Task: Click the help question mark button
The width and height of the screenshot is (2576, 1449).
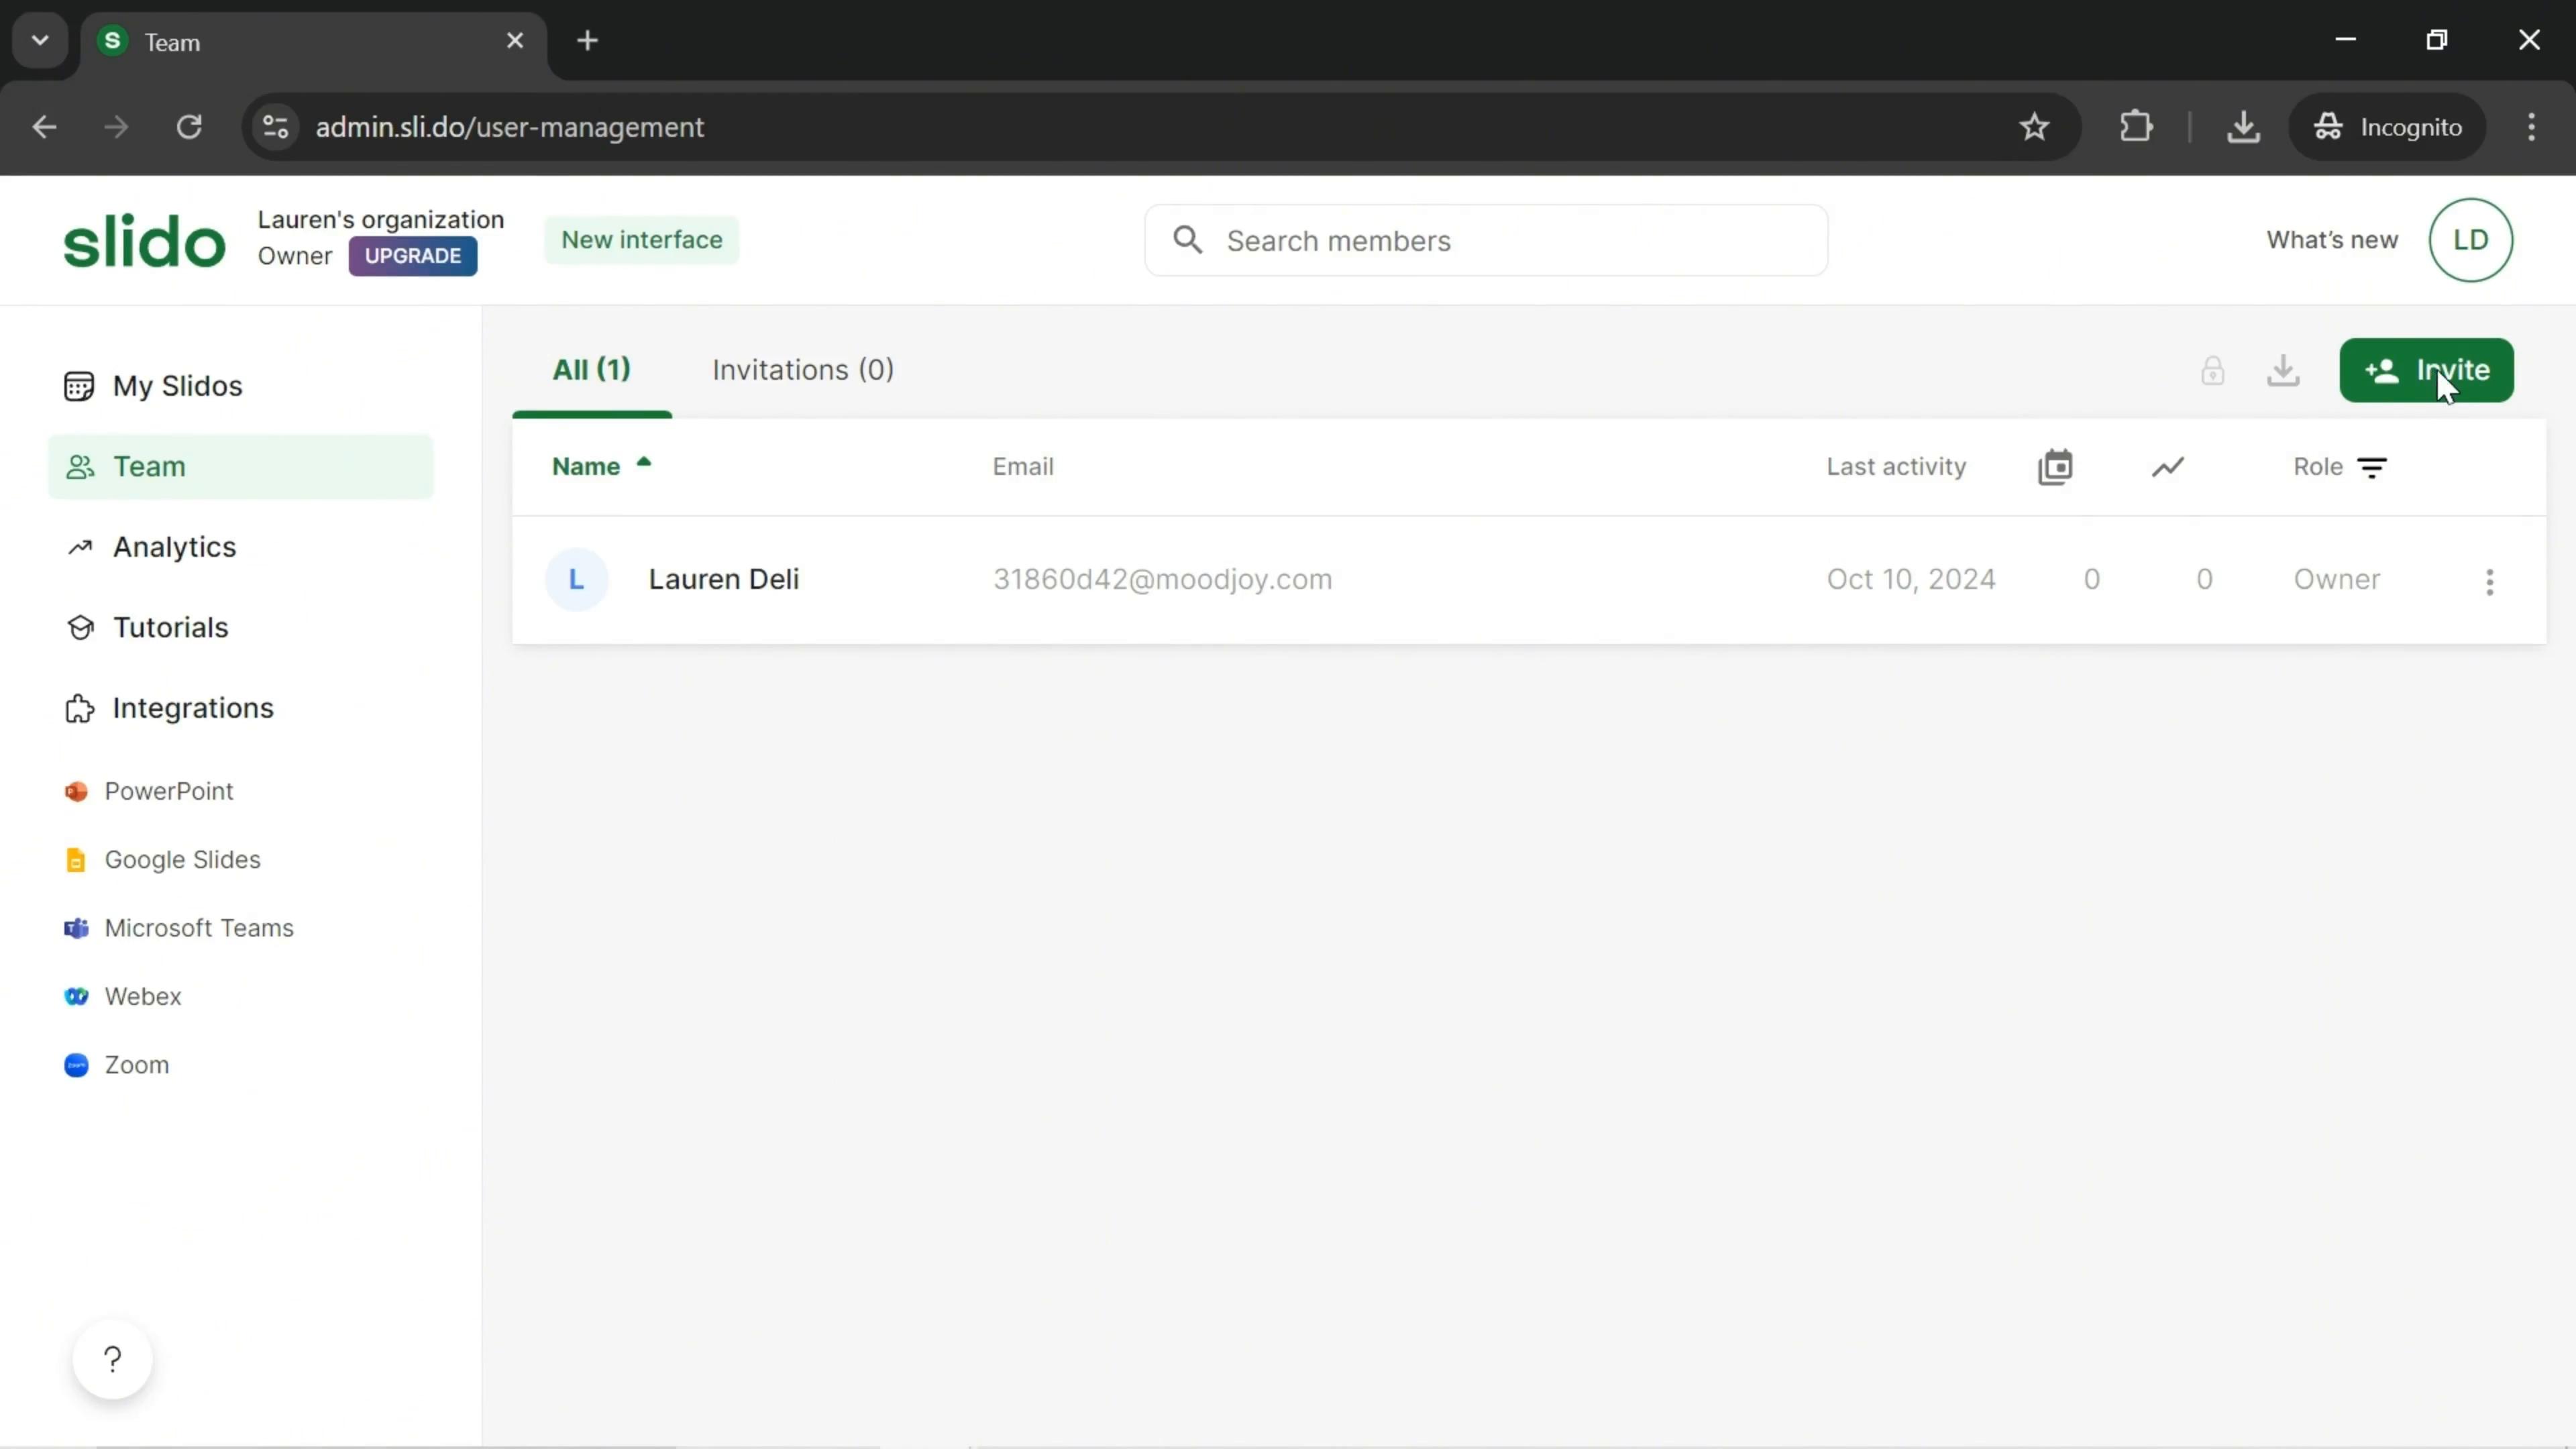Action: 111,1358
